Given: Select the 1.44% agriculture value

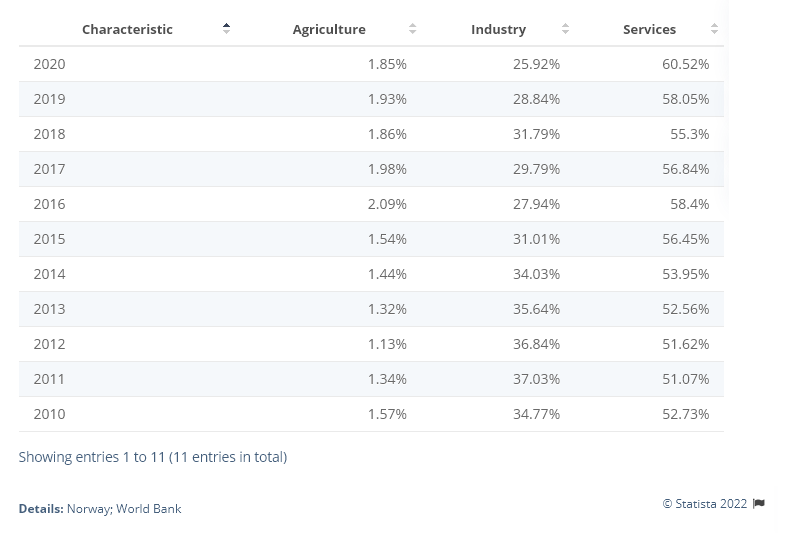Looking at the screenshot, I should click(387, 274).
